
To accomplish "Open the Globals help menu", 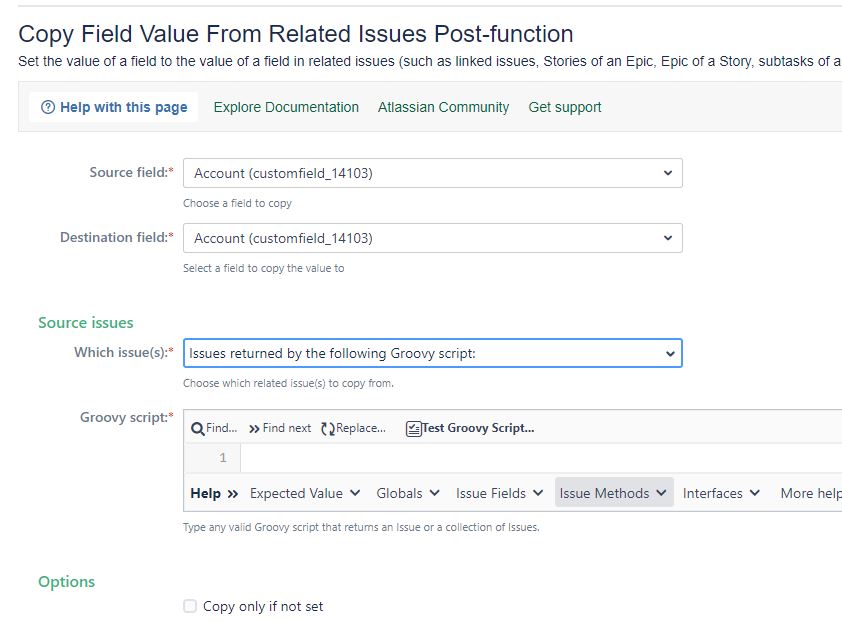I will click(x=408, y=493).
